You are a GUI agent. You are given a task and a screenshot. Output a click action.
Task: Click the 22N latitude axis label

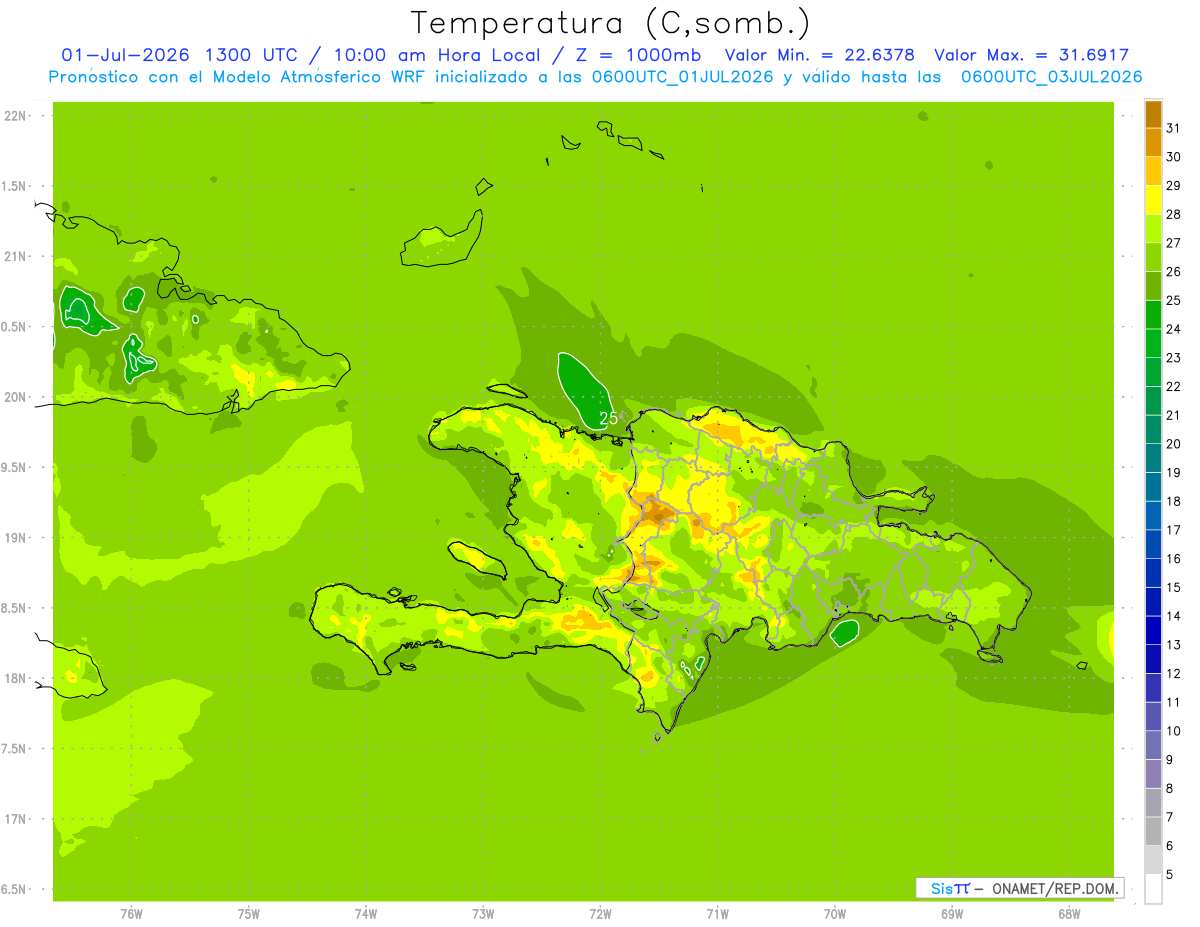click(17, 116)
